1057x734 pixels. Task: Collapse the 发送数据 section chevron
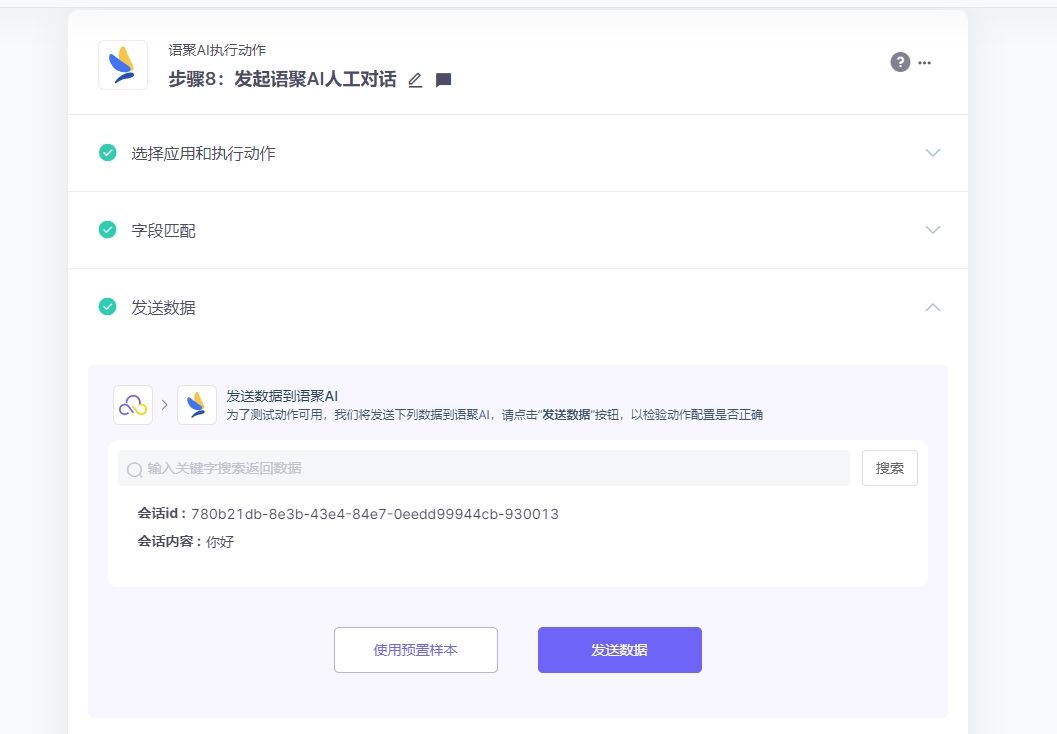coord(932,307)
